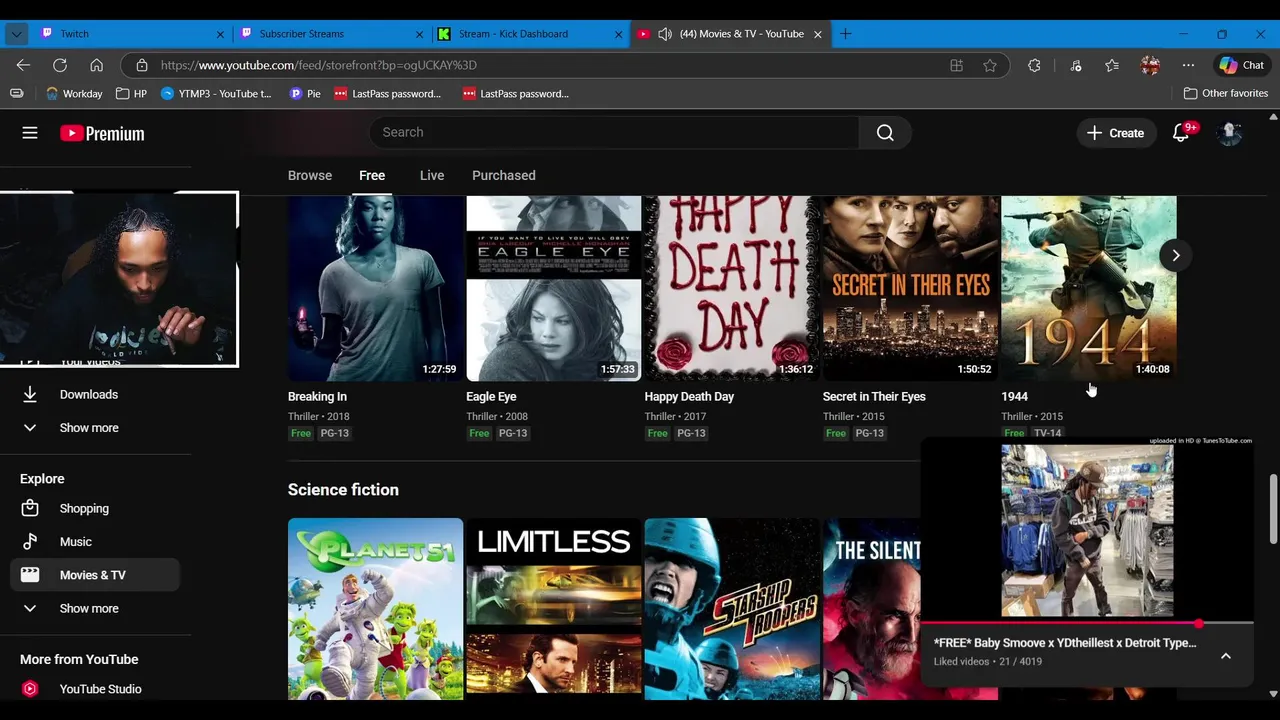
Task: Click the miniplayer video title text
Action: [1064, 643]
